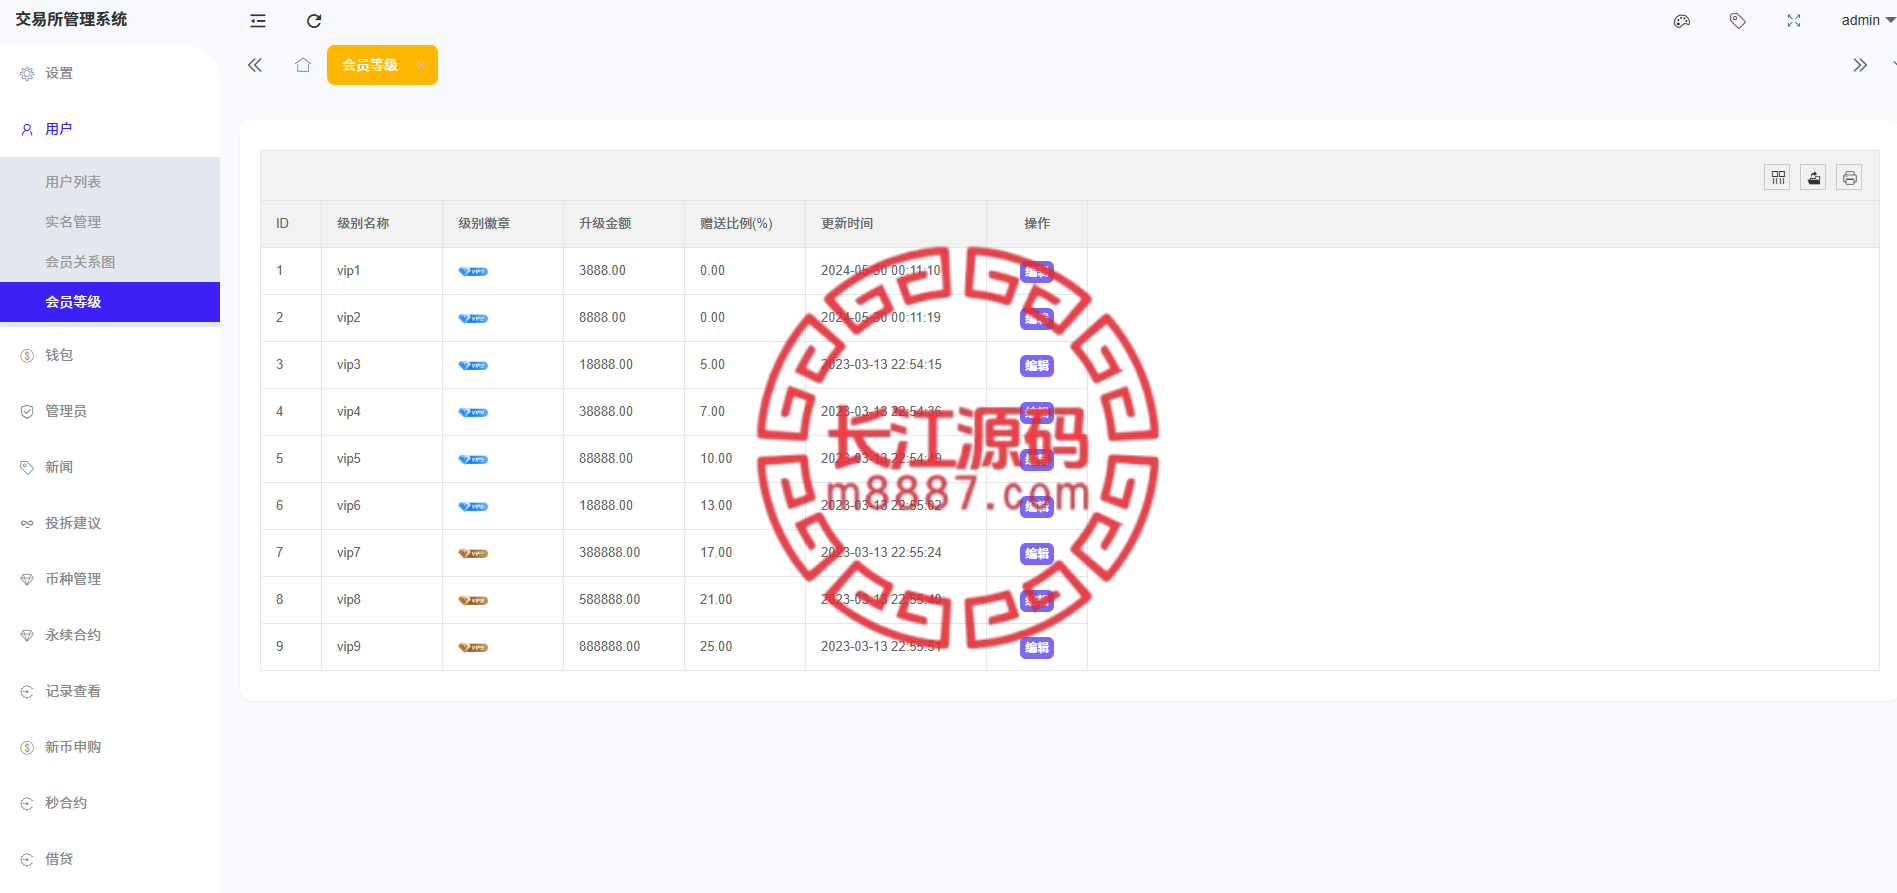Screen dimensions: 1897x893
Task: Click the 管理员 shield icon
Action: (x=27, y=412)
